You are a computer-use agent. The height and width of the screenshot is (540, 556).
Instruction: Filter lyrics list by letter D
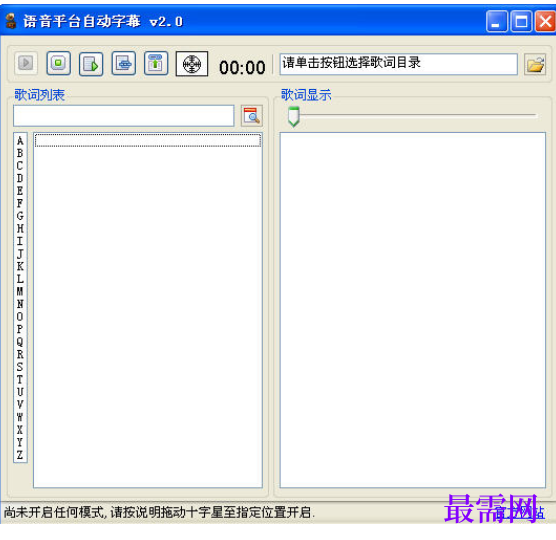coord(20,178)
